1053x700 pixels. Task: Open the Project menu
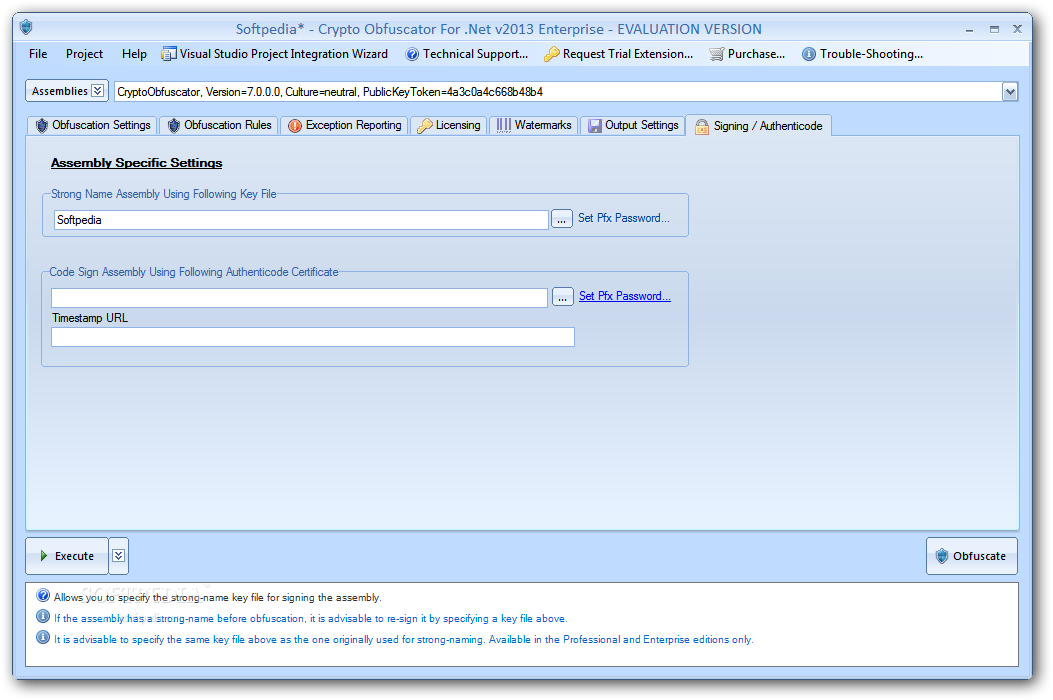point(84,54)
